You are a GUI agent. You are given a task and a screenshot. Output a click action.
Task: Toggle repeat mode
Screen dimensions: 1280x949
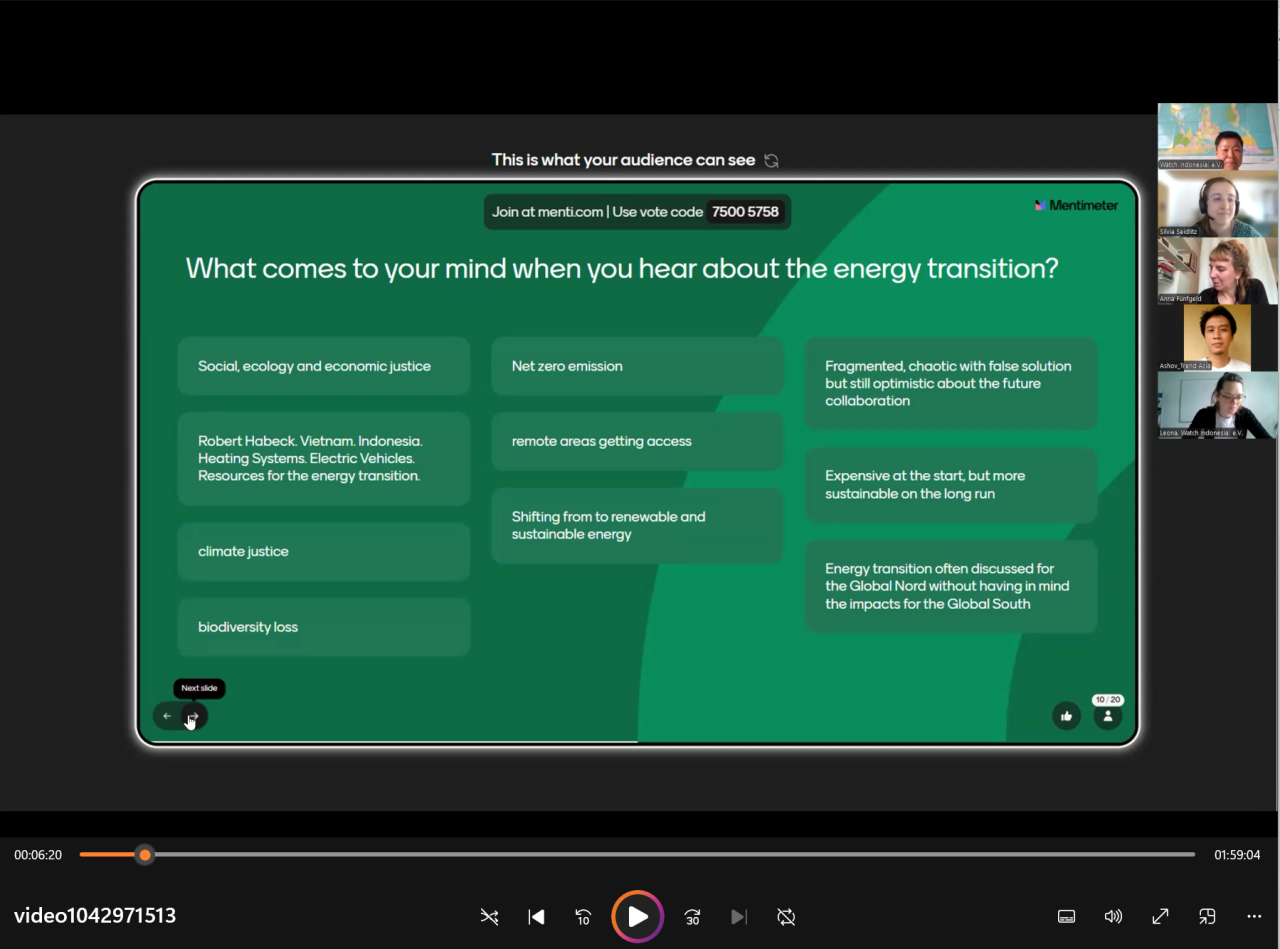pos(786,917)
